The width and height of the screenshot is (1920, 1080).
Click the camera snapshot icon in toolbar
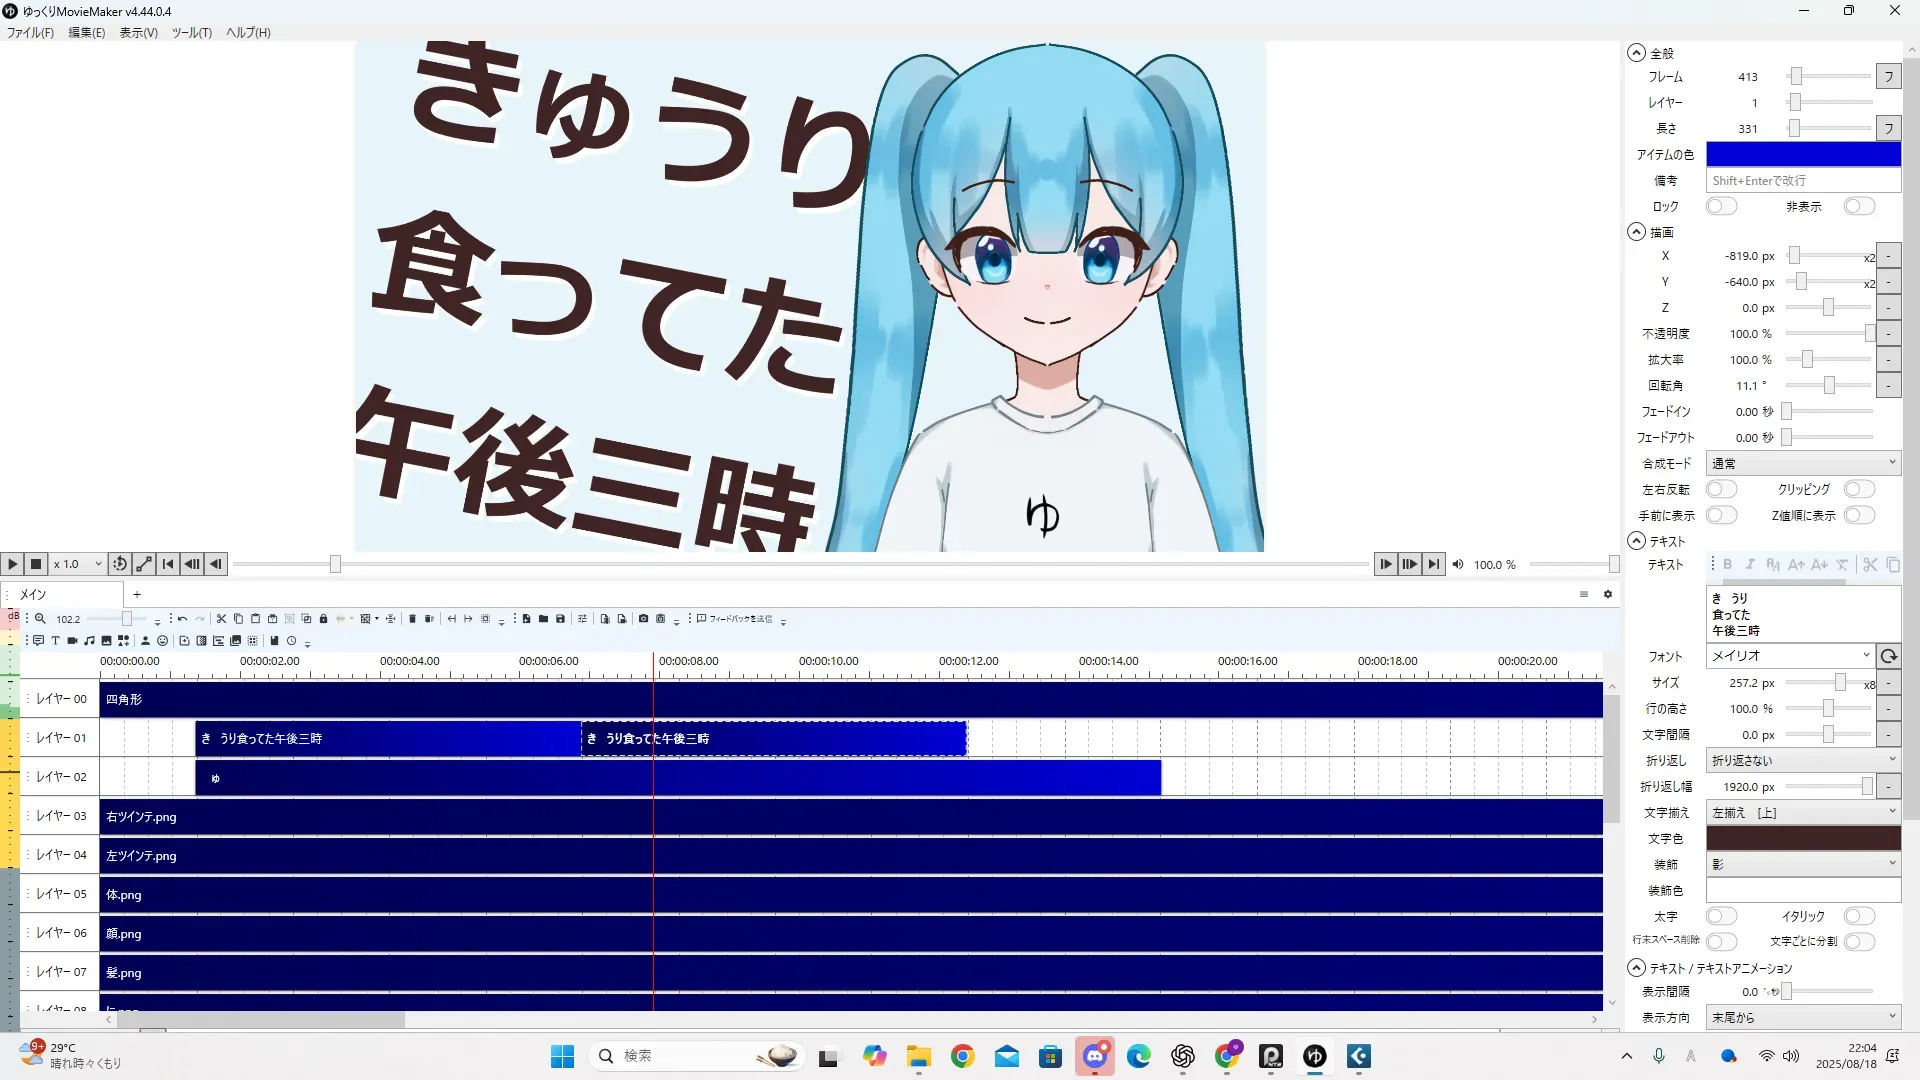643,619
